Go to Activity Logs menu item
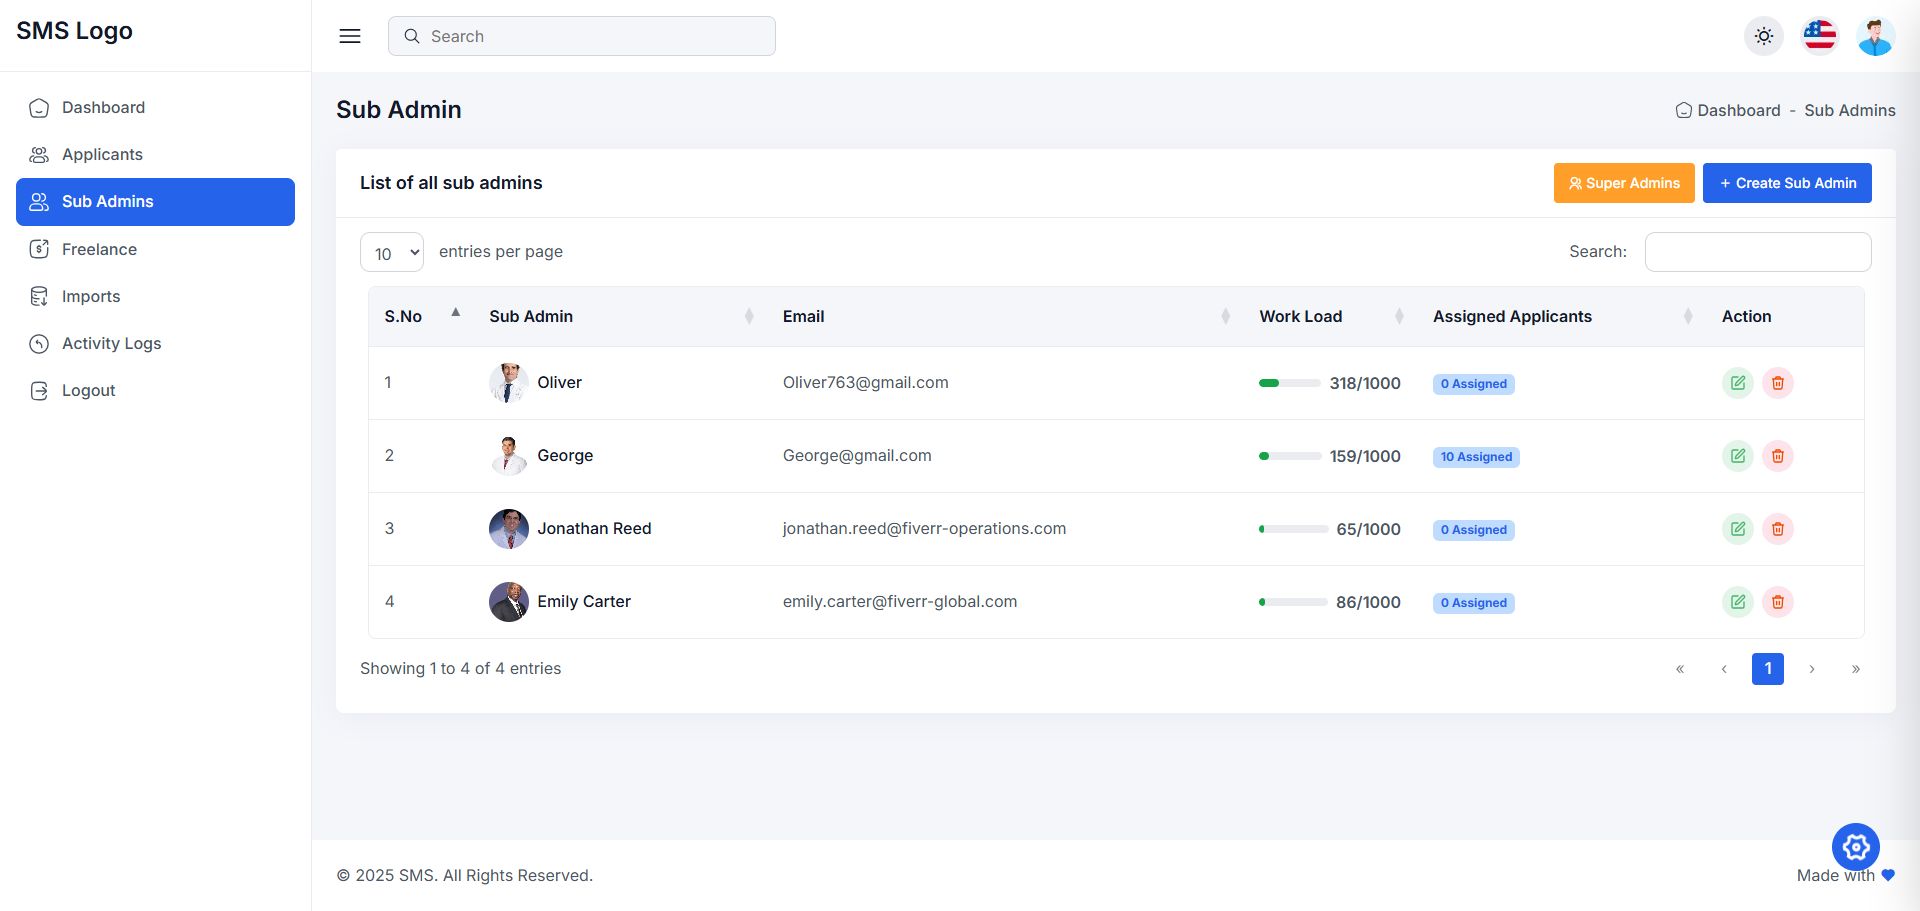Screen dimensions: 1920x911 click(111, 343)
